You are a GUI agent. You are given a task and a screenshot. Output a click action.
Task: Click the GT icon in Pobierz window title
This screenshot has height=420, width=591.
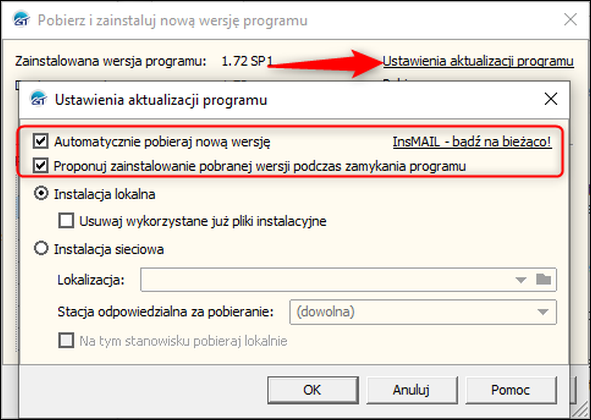(21, 20)
